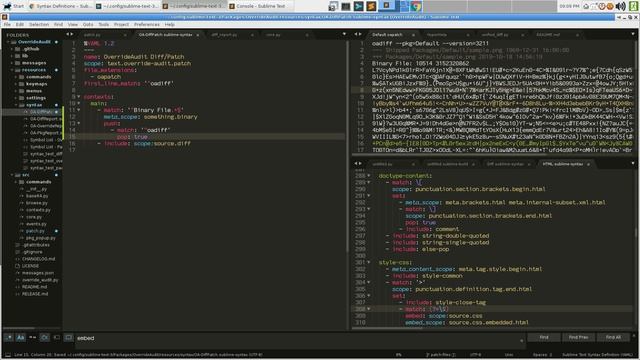The height and width of the screenshot is (360, 640).
Task: Open browse.py in the sidebar
Action: pos(37,203)
